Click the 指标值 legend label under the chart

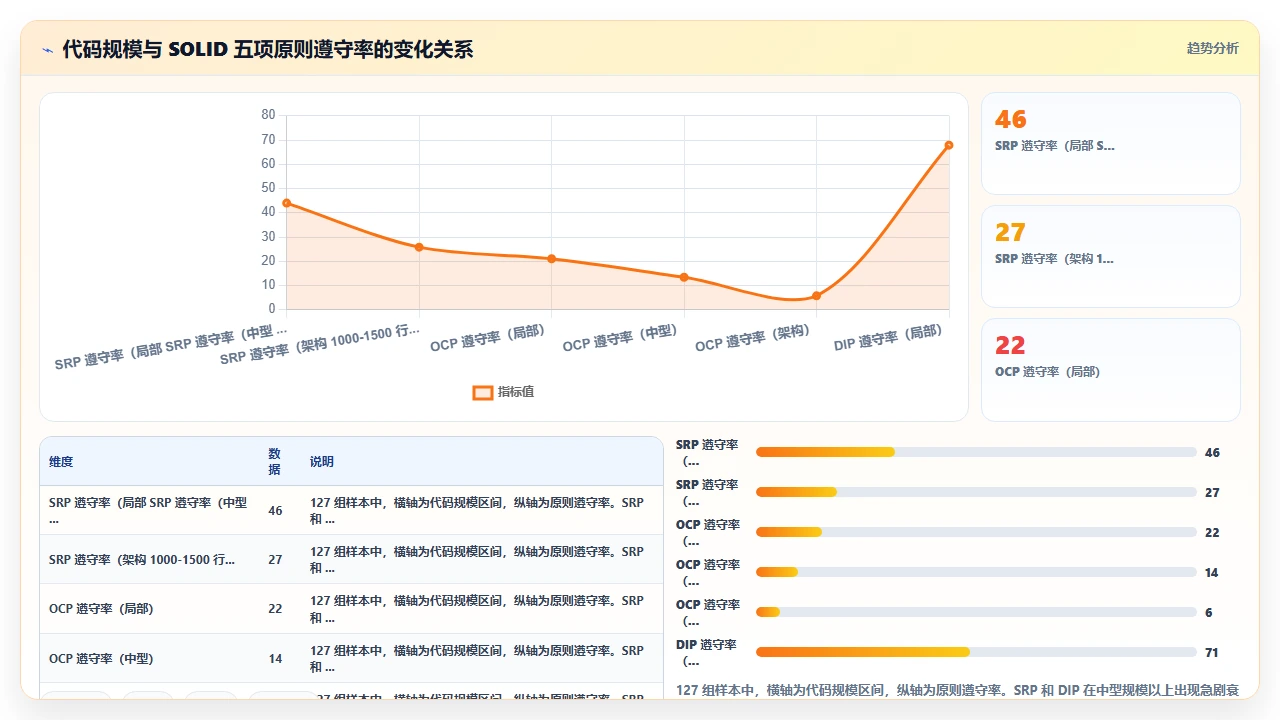[516, 392]
